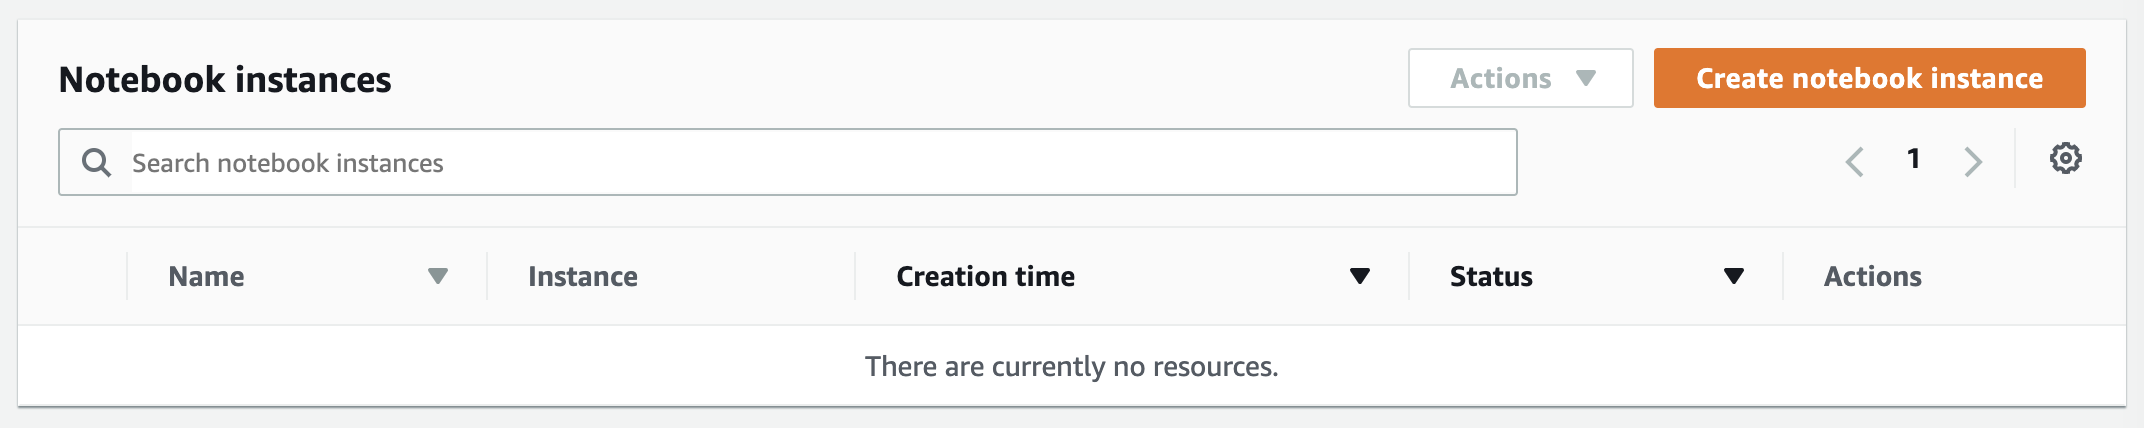The width and height of the screenshot is (2144, 428).
Task: Select page number 1 in pagination
Action: pyautogui.click(x=1913, y=159)
